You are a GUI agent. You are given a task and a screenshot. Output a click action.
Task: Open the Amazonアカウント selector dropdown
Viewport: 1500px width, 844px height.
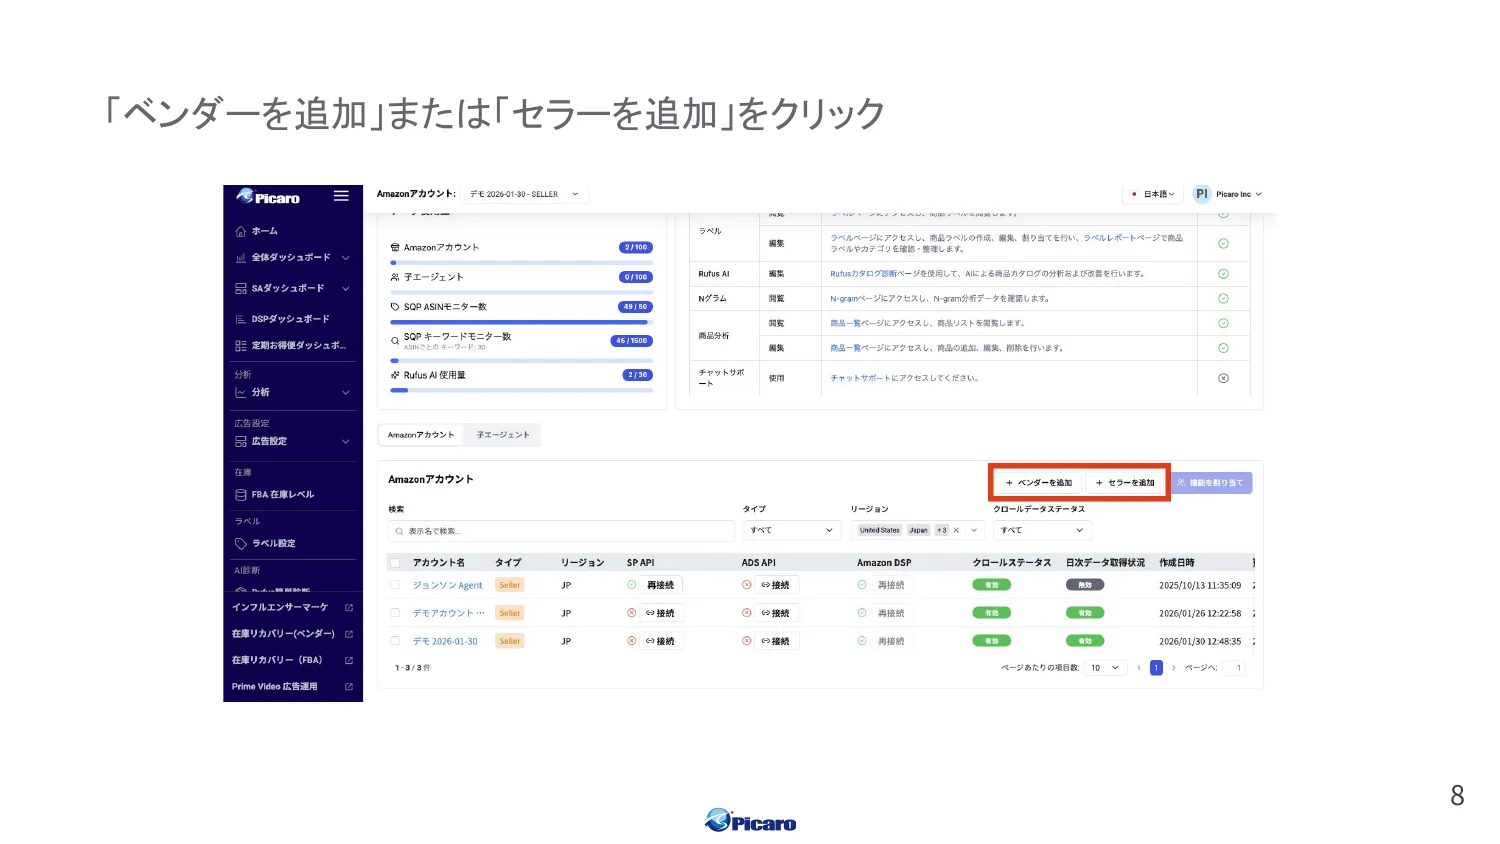(525, 194)
